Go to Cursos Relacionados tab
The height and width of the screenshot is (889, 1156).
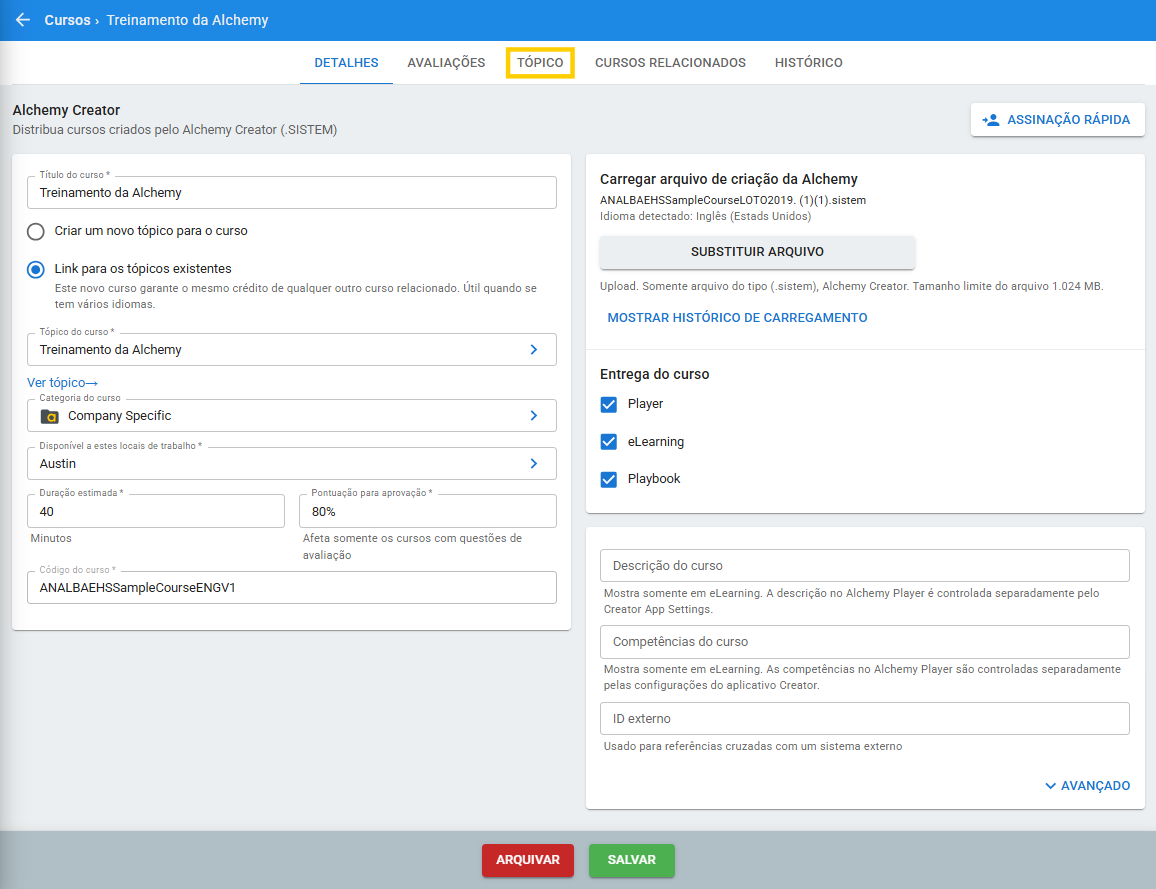point(670,63)
